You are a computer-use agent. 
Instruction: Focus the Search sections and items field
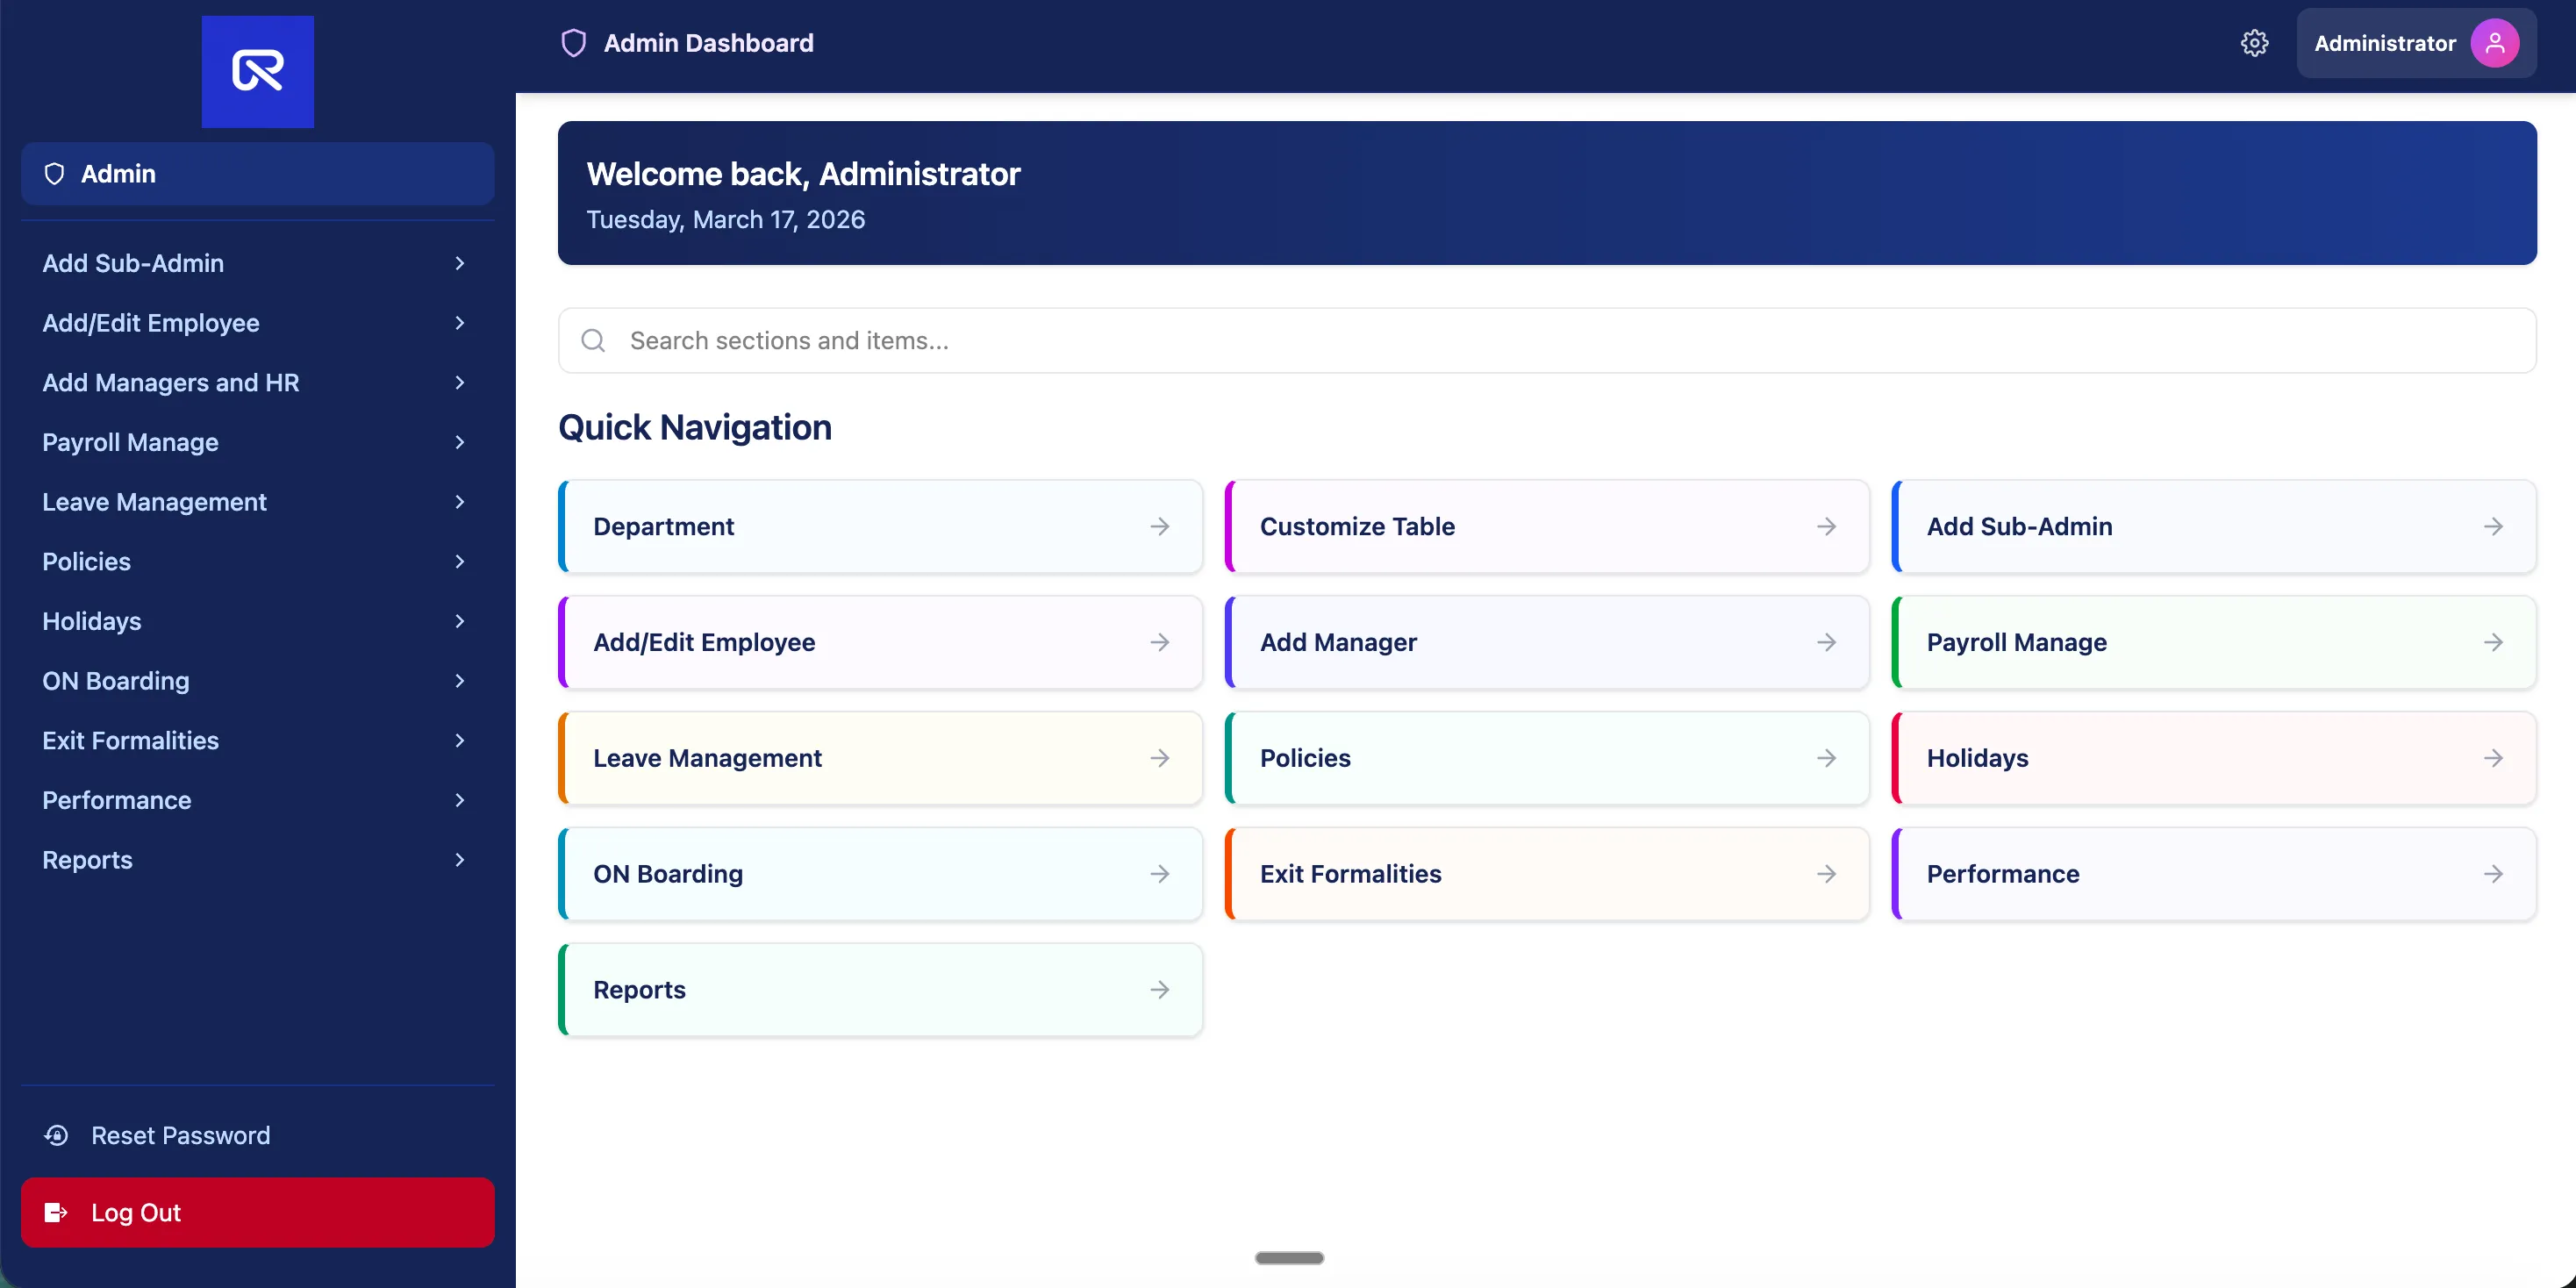coord(1547,341)
